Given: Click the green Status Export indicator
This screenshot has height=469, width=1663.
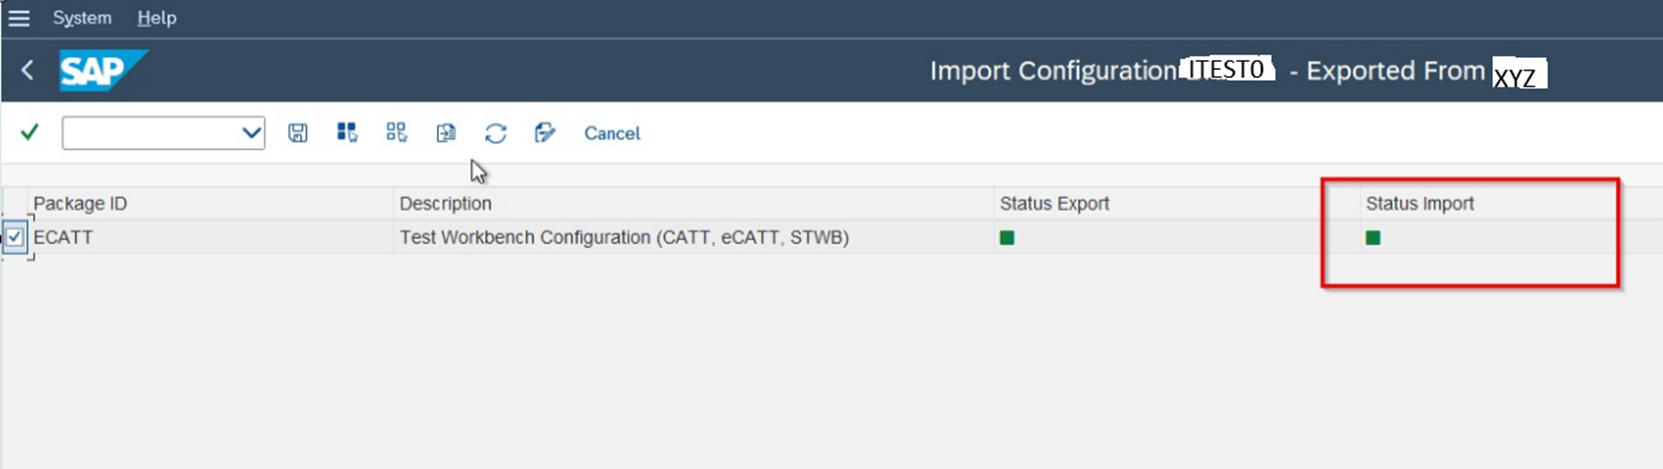Looking at the screenshot, I should coord(1007,238).
